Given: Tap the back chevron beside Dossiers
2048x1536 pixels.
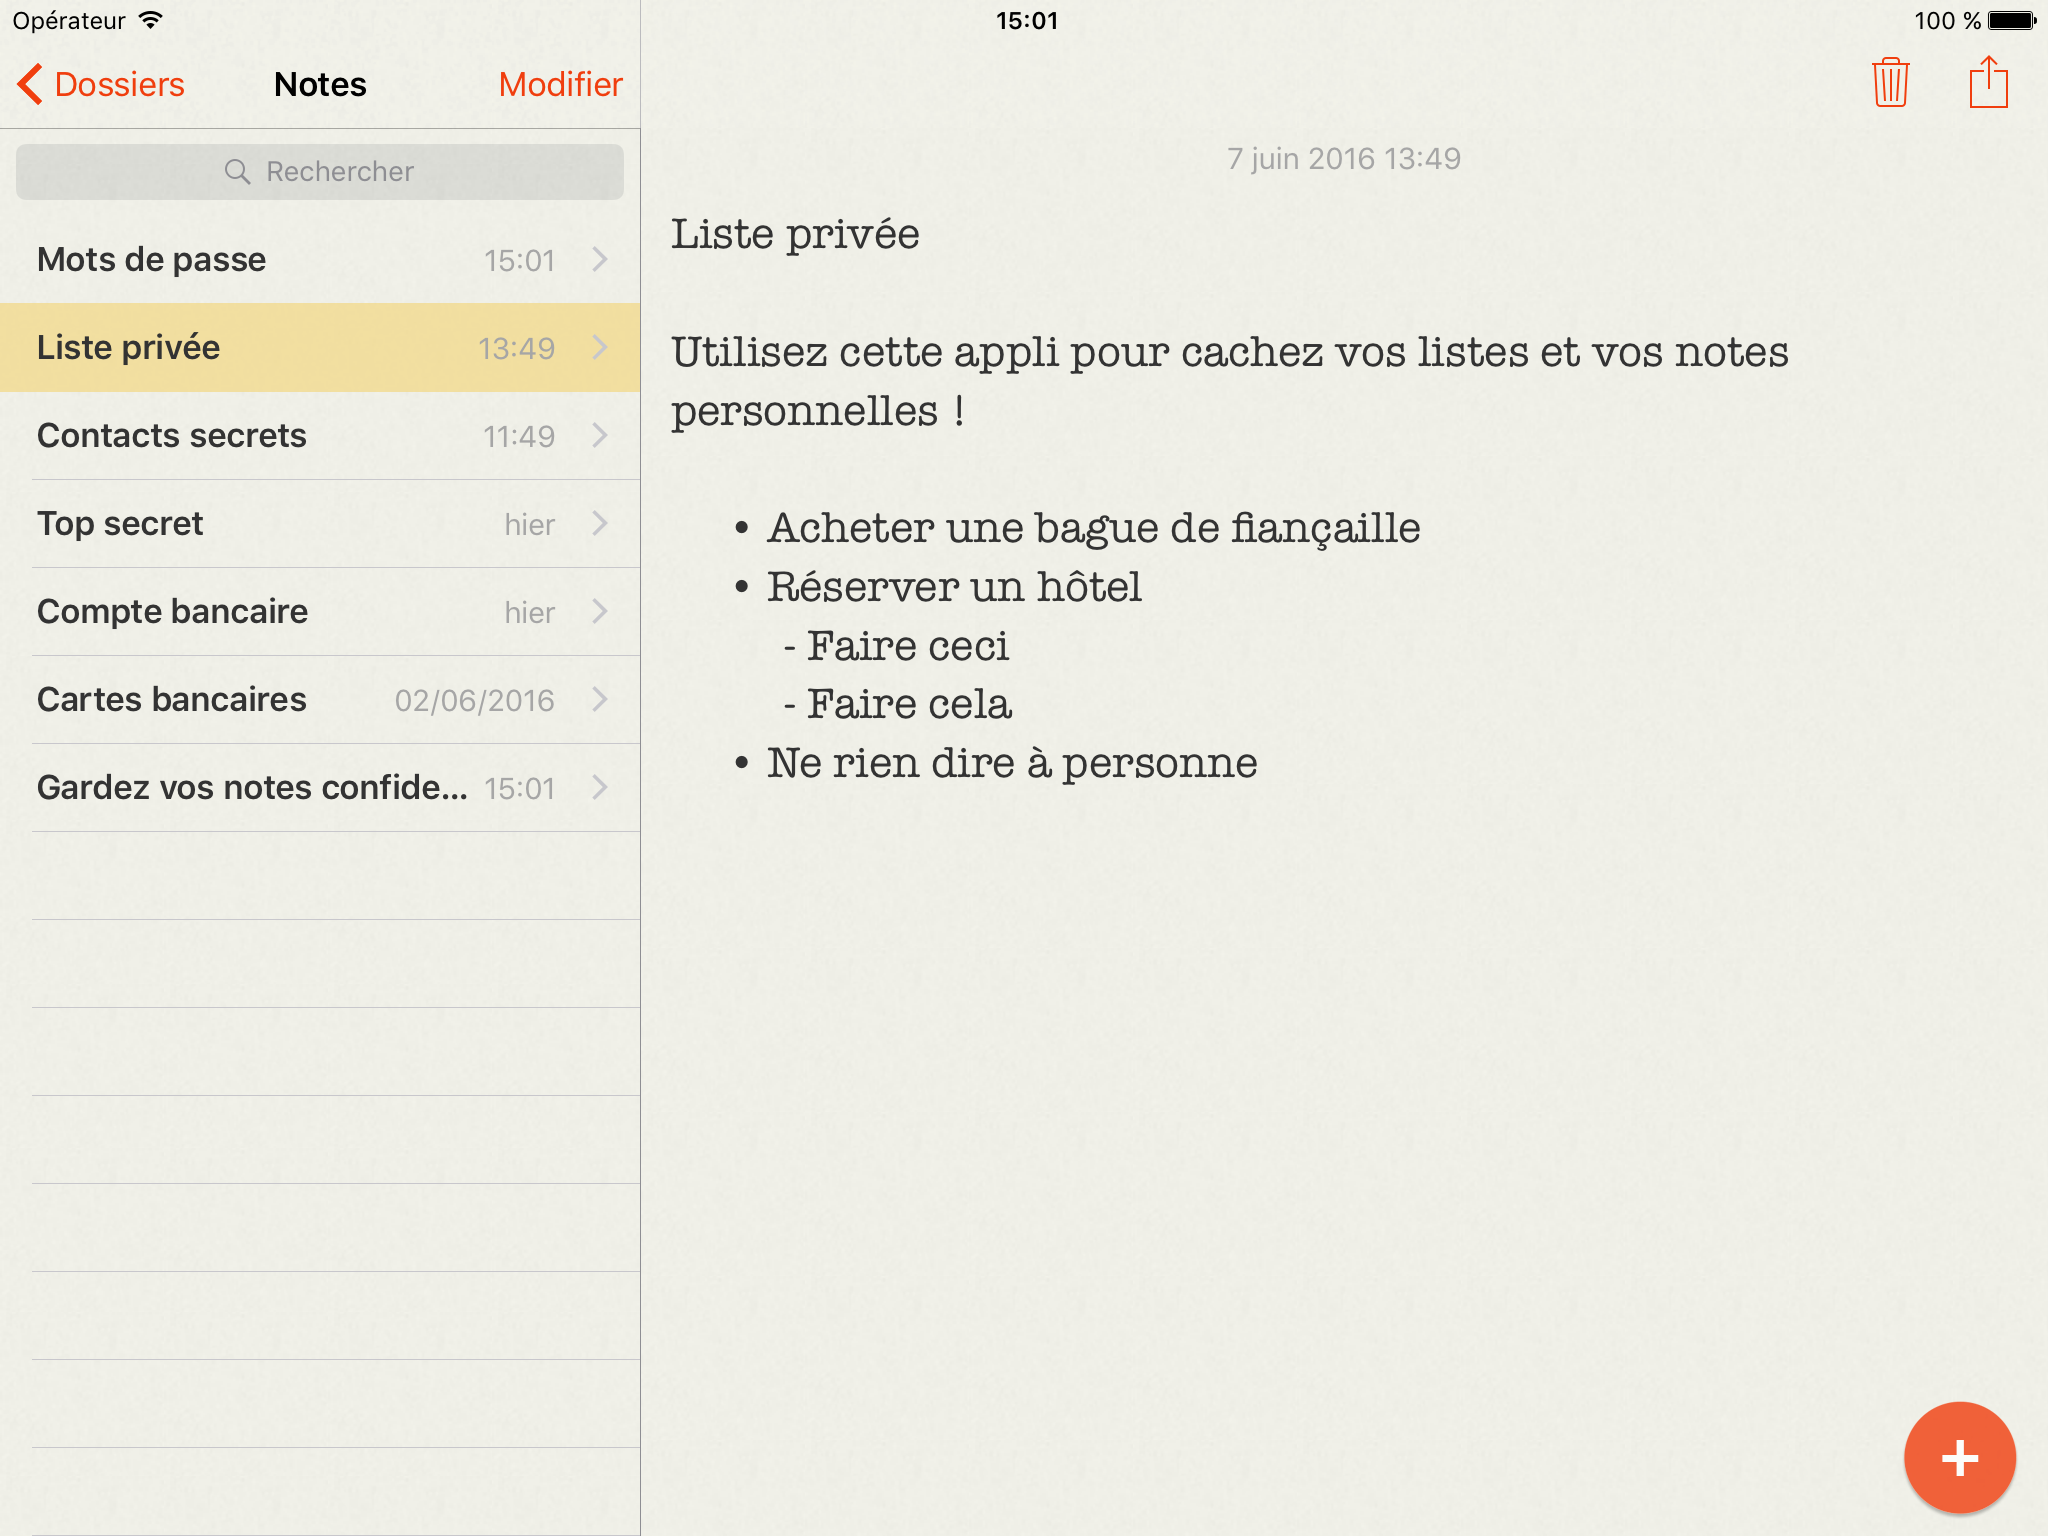Looking at the screenshot, I should [30, 84].
